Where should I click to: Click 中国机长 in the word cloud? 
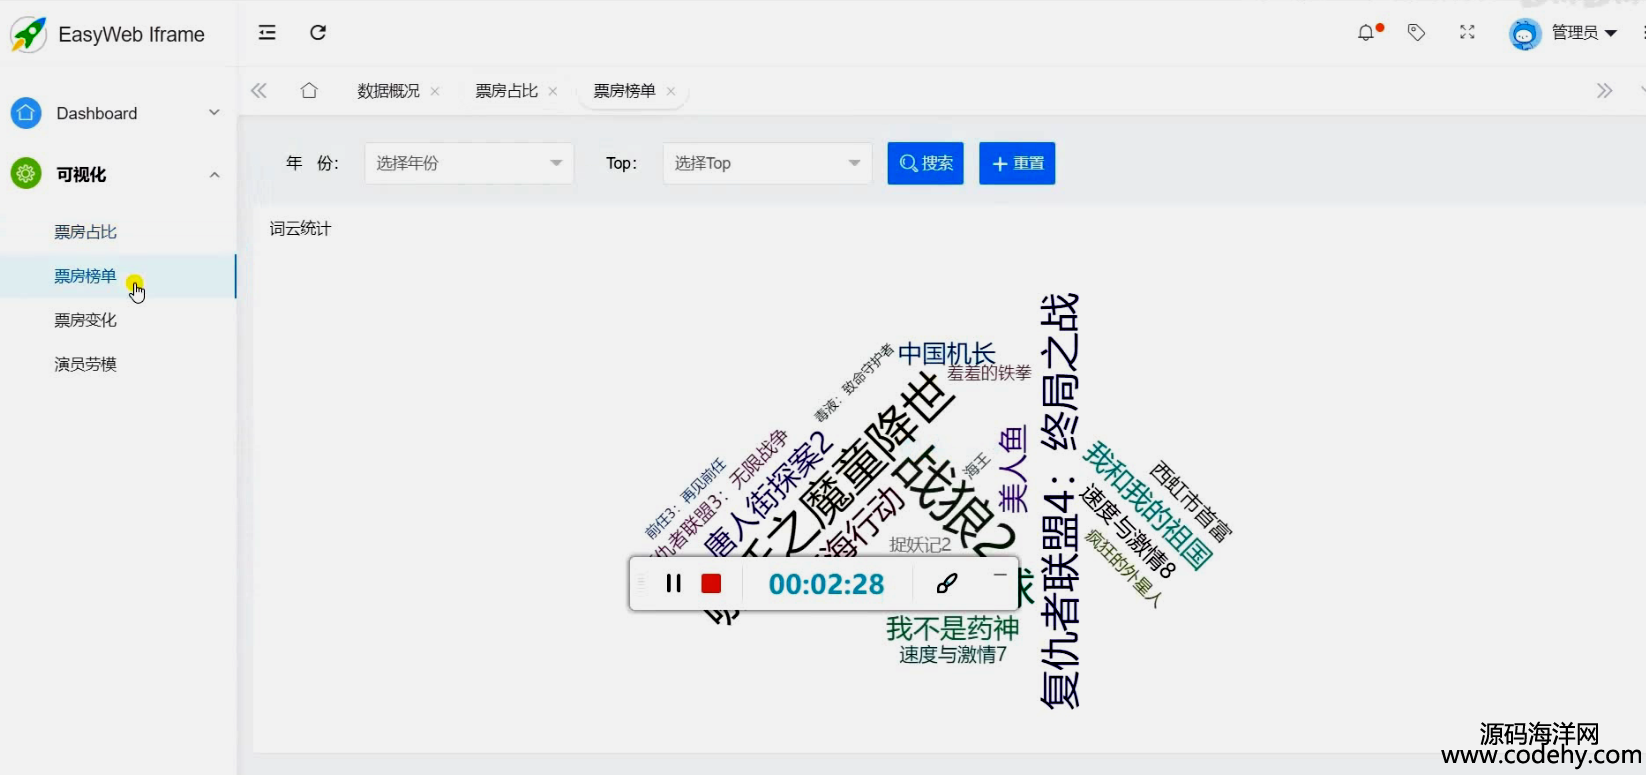(947, 353)
